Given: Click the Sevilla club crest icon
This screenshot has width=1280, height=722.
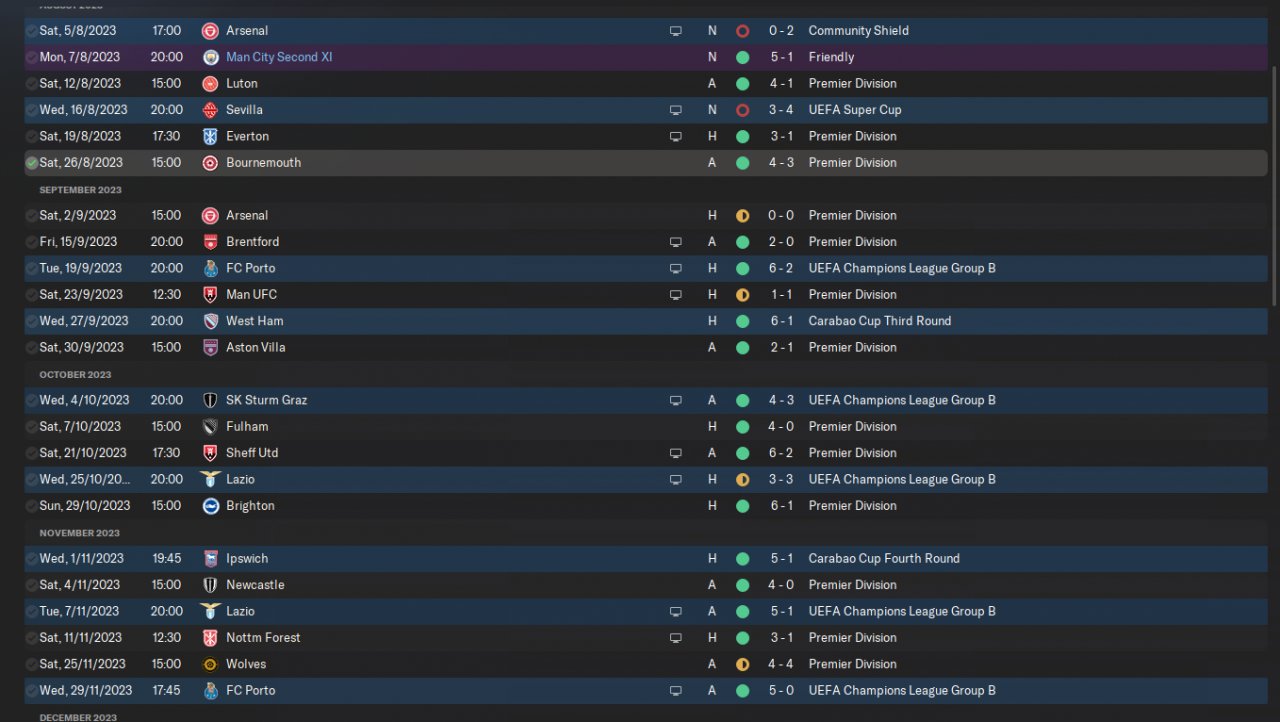Looking at the screenshot, I should [x=210, y=110].
